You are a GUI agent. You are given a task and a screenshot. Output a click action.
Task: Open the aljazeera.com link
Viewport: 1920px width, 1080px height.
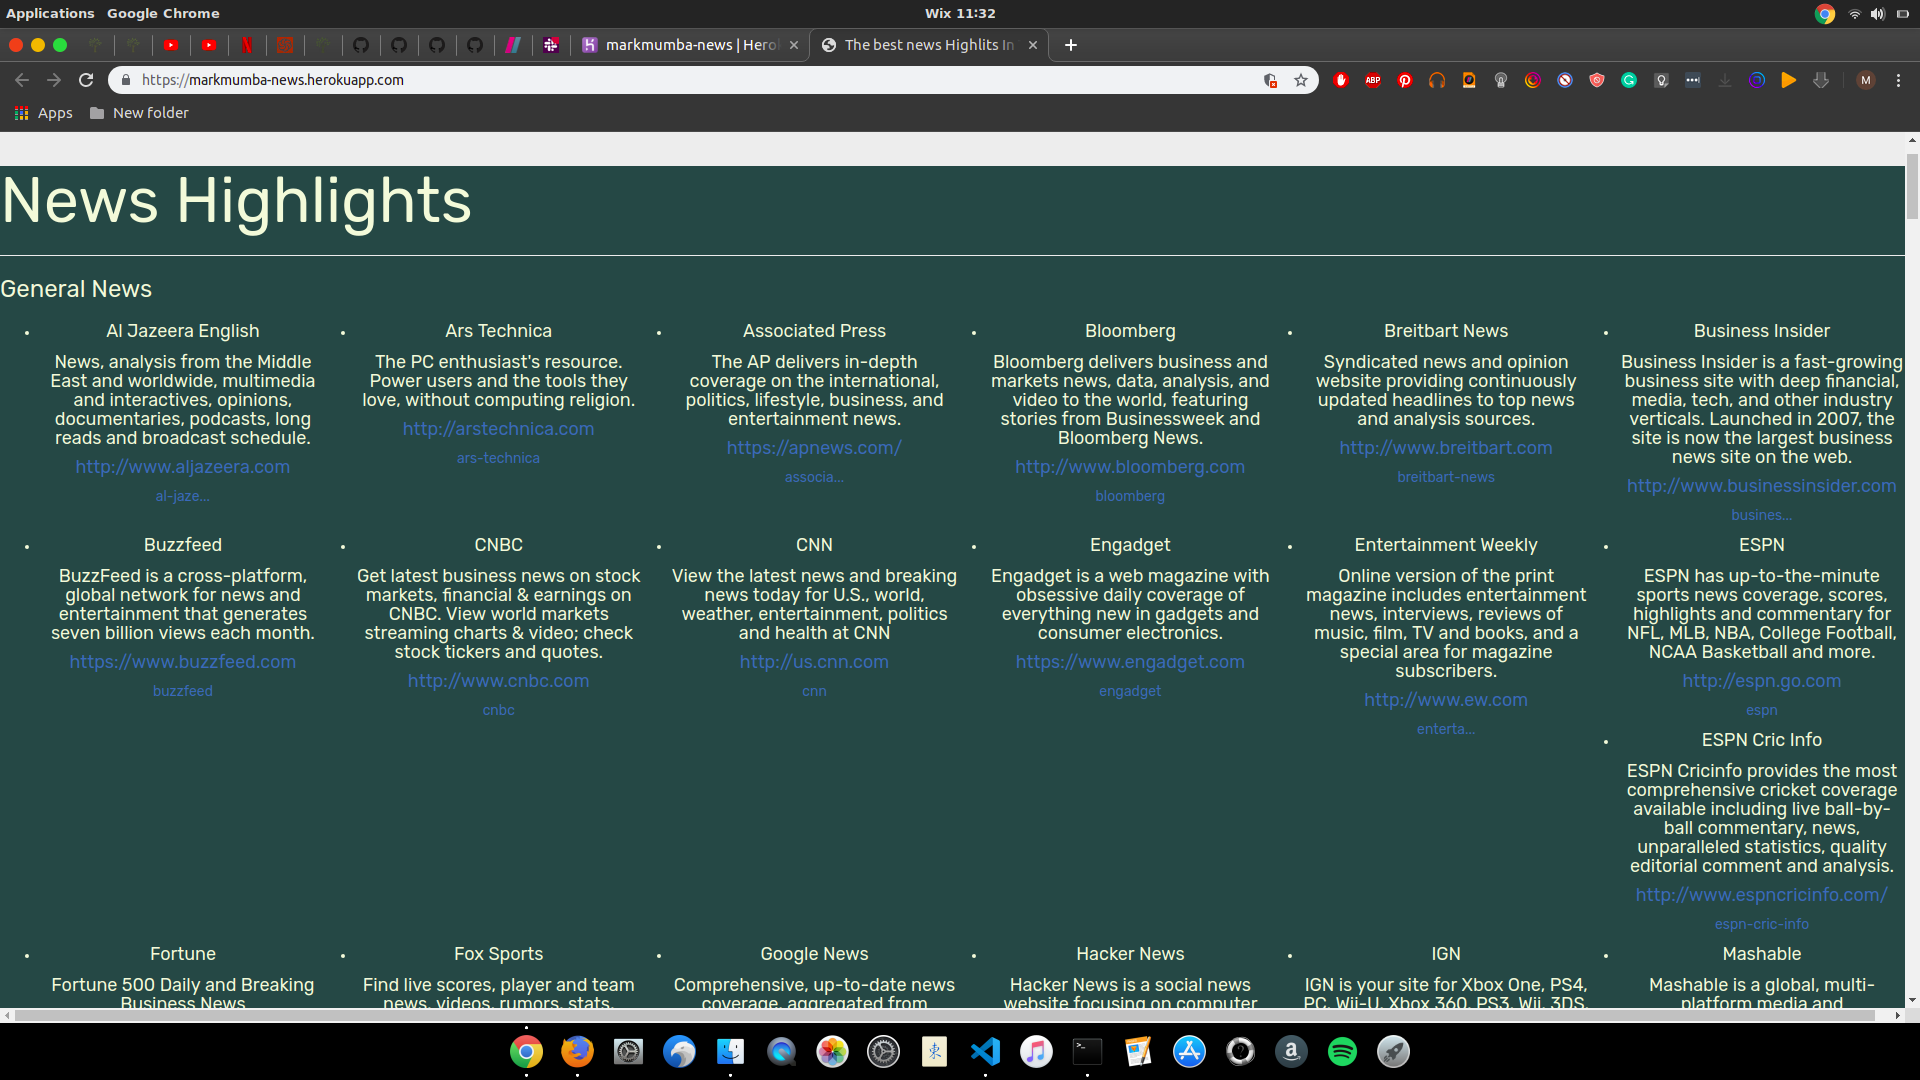[x=182, y=467]
